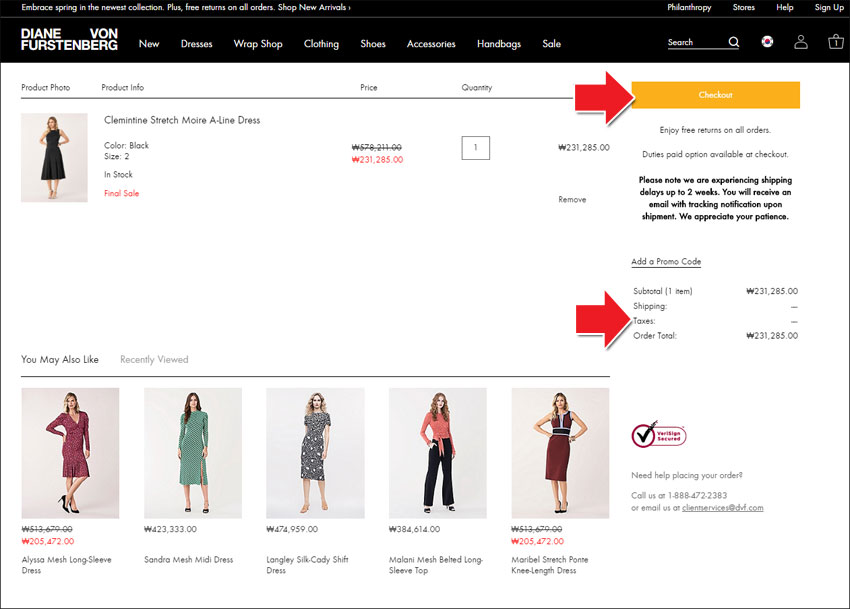
Task: Click the phone number 1-888-472-2383
Action: pos(697,496)
